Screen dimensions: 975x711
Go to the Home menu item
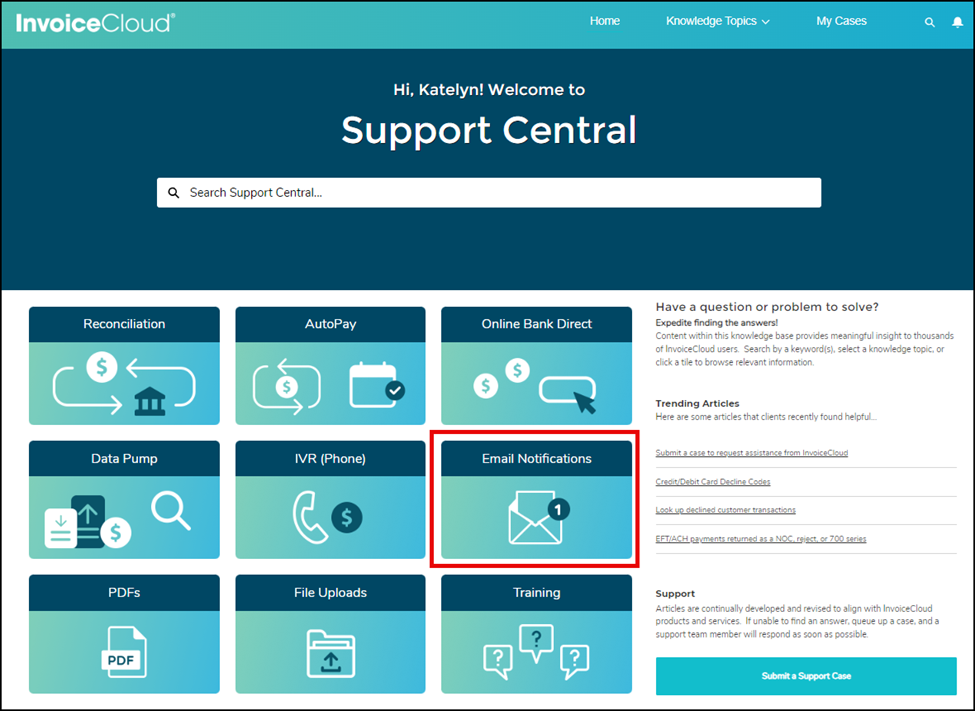[x=604, y=21]
